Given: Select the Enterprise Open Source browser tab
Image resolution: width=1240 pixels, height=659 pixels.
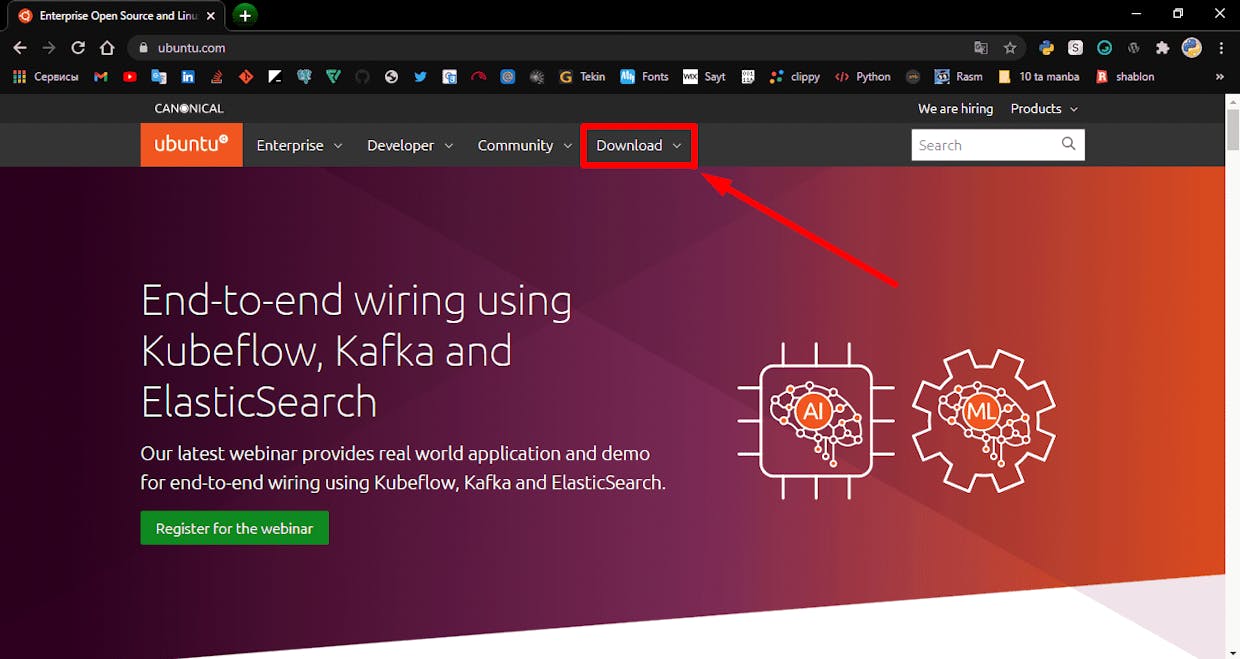Looking at the screenshot, I should pos(117,15).
